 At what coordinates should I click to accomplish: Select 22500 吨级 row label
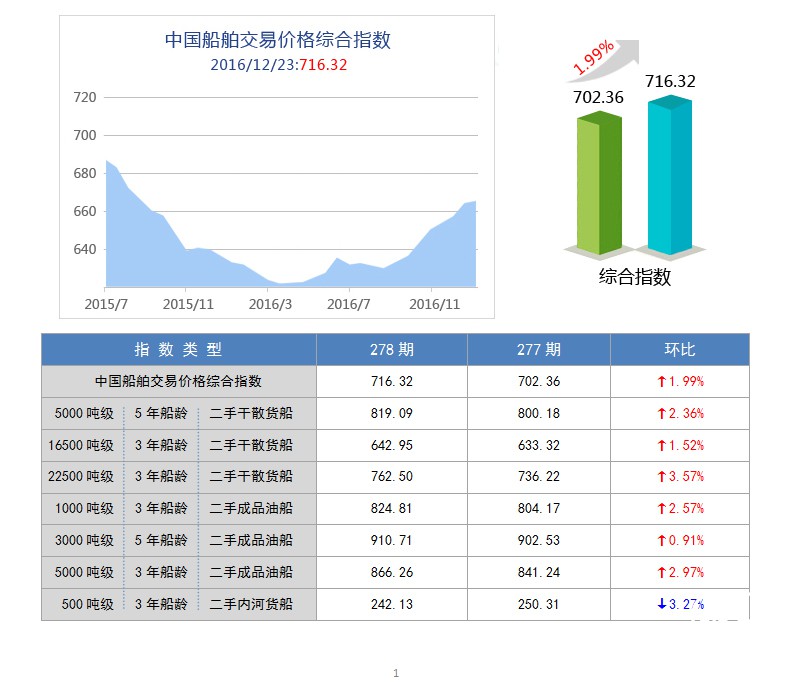point(81,477)
